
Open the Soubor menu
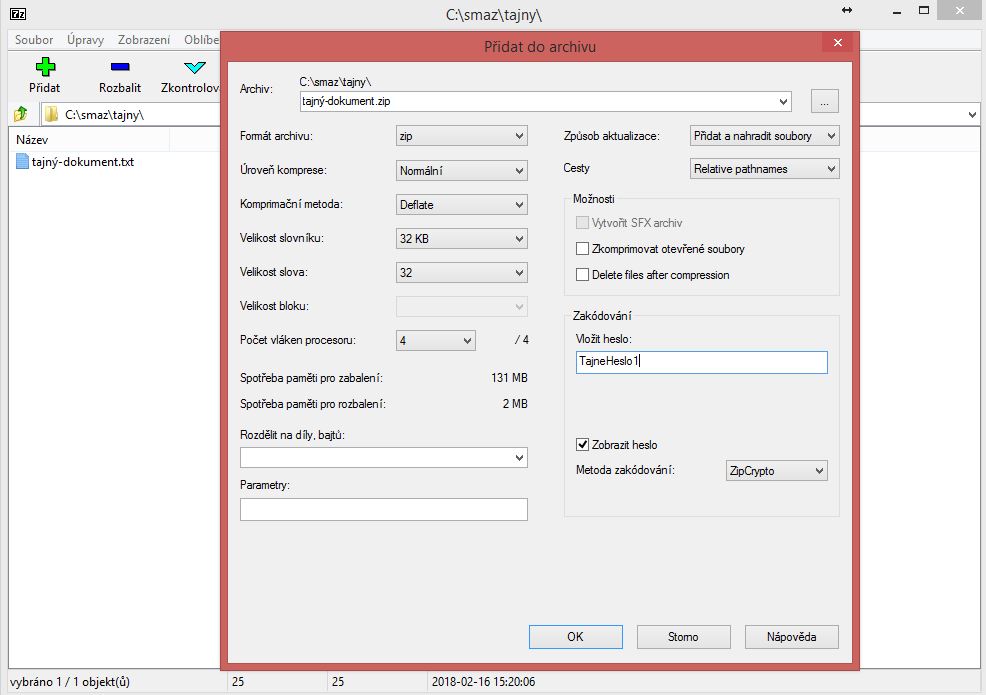click(34, 41)
